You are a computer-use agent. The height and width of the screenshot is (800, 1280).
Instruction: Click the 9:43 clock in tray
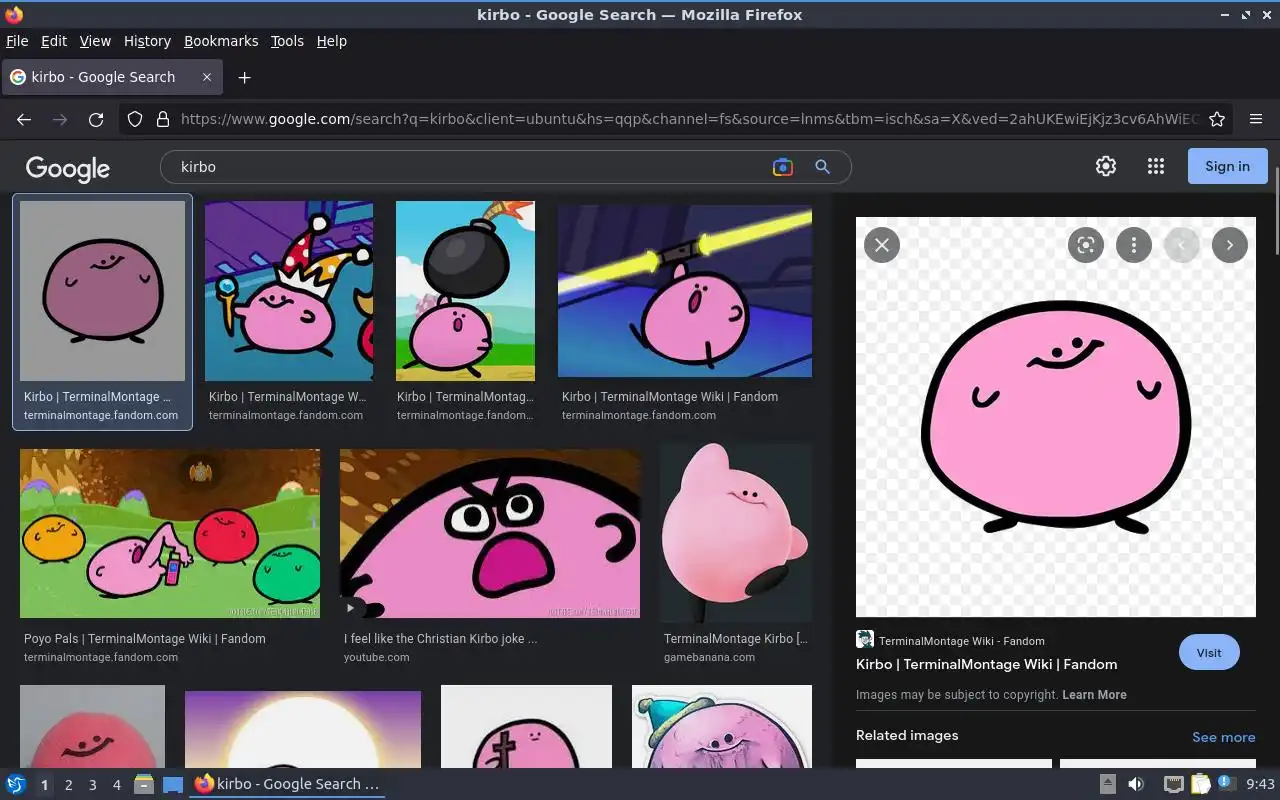(1261, 784)
